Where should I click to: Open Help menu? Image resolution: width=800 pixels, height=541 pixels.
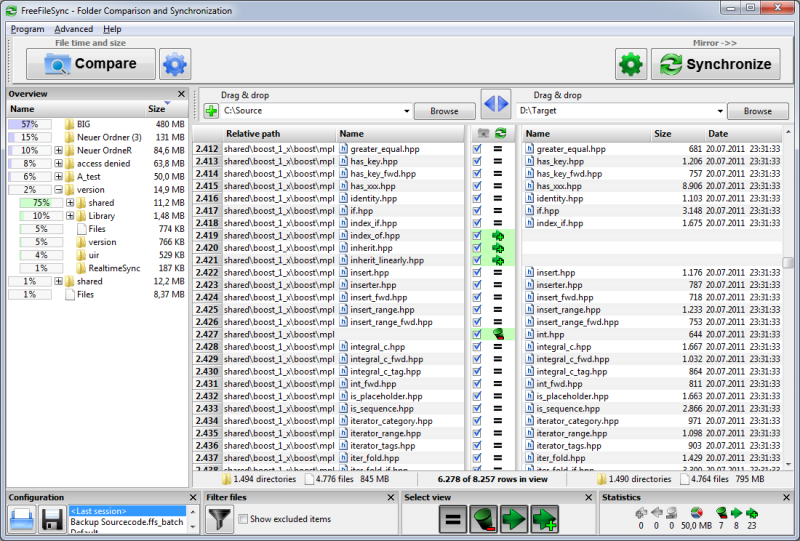click(112, 29)
